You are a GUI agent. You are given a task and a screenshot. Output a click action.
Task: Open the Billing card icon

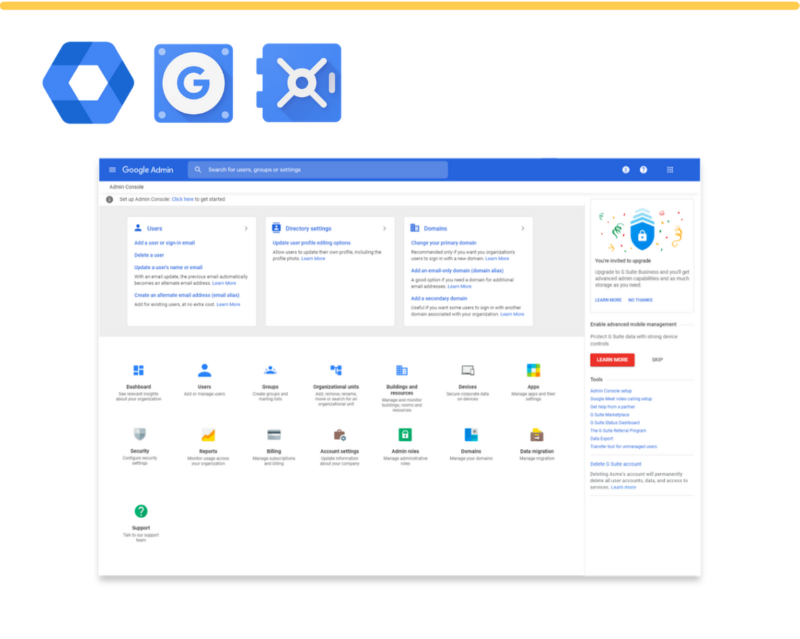click(274, 435)
